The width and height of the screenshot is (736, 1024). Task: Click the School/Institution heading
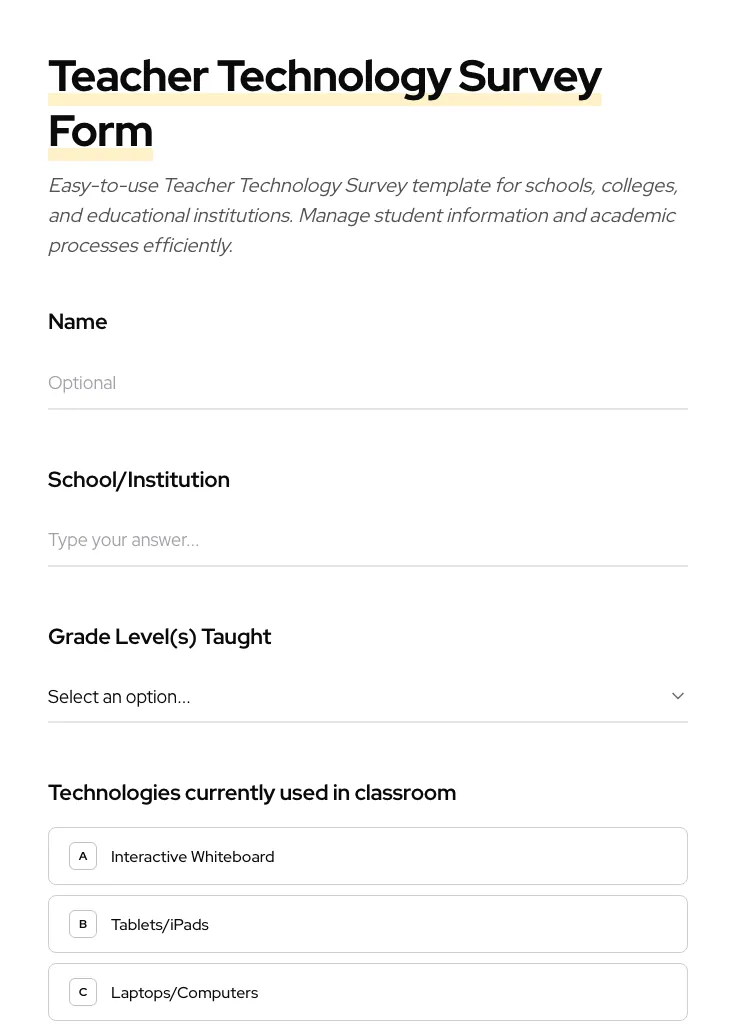(x=139, y=480)
